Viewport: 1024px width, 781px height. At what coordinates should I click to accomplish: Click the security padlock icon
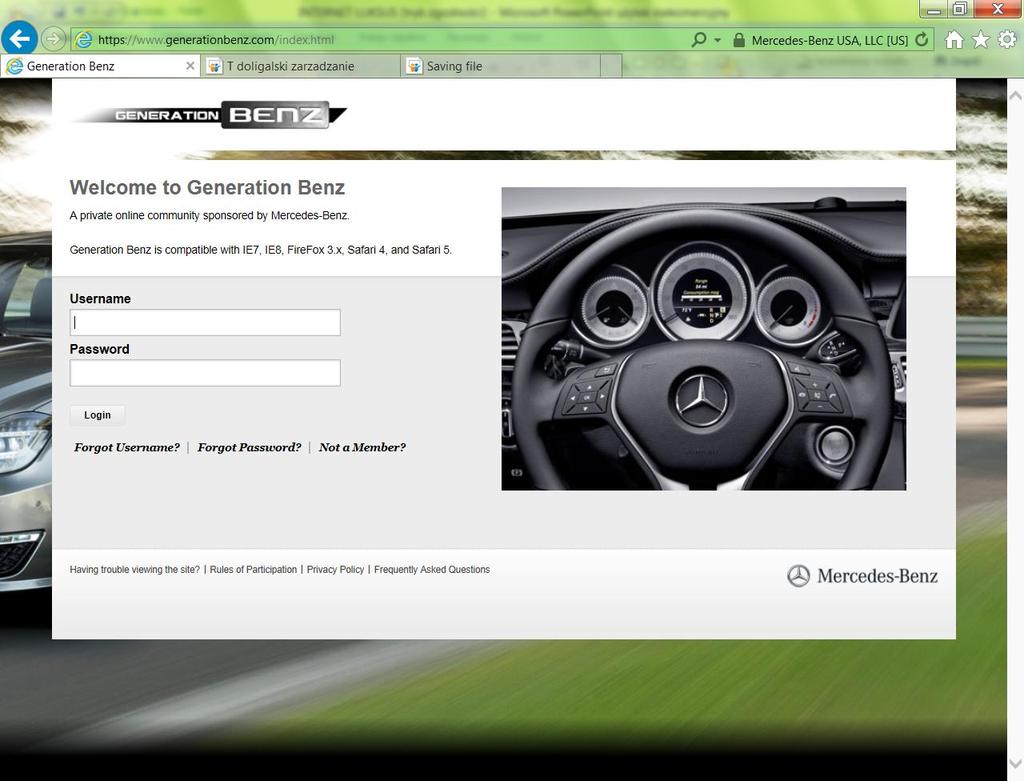[739, 40]
